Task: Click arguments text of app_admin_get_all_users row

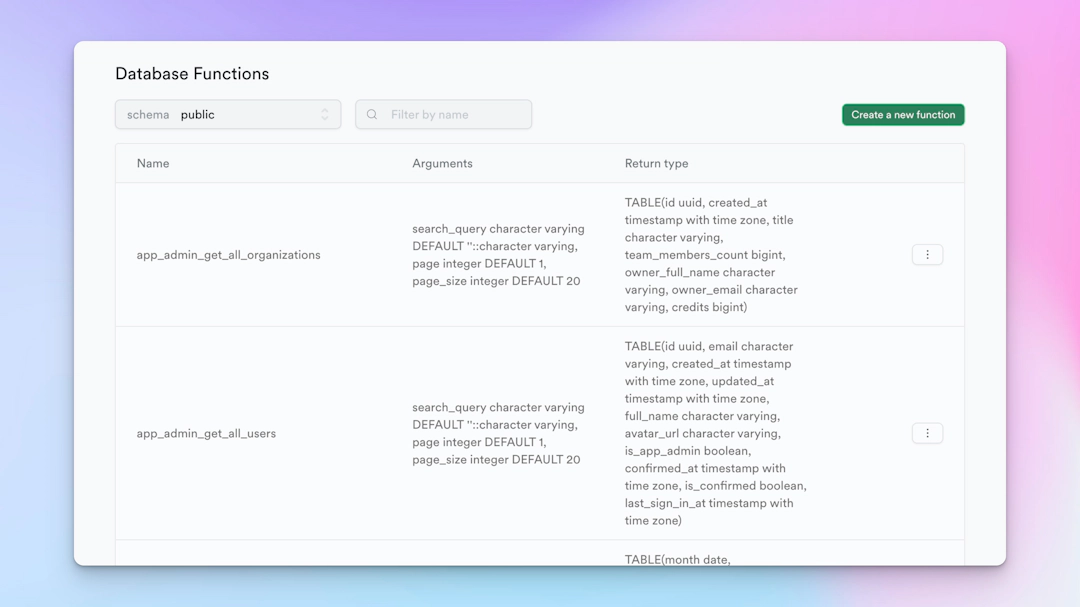Action: pos(498,433)
